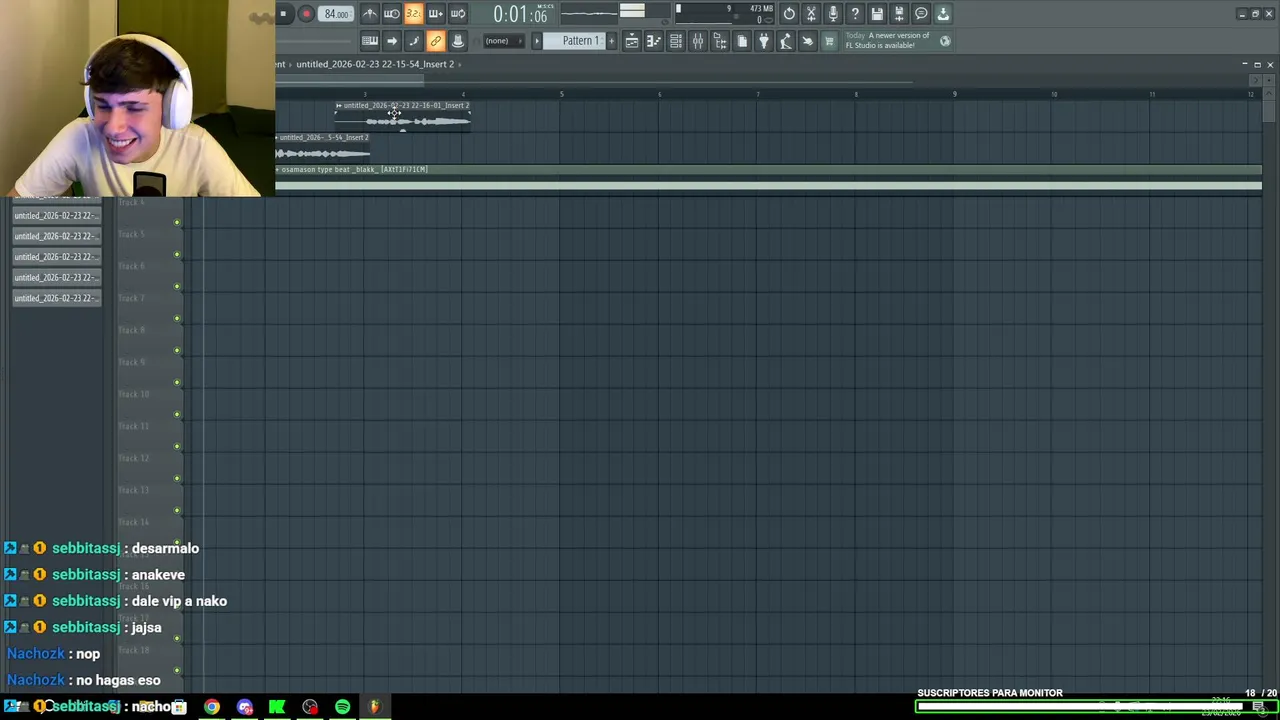The height and width of the screenshot is (720, 1280).
Task: Toggle auto-scroll arrow icon
Action: tap(392, 41)
